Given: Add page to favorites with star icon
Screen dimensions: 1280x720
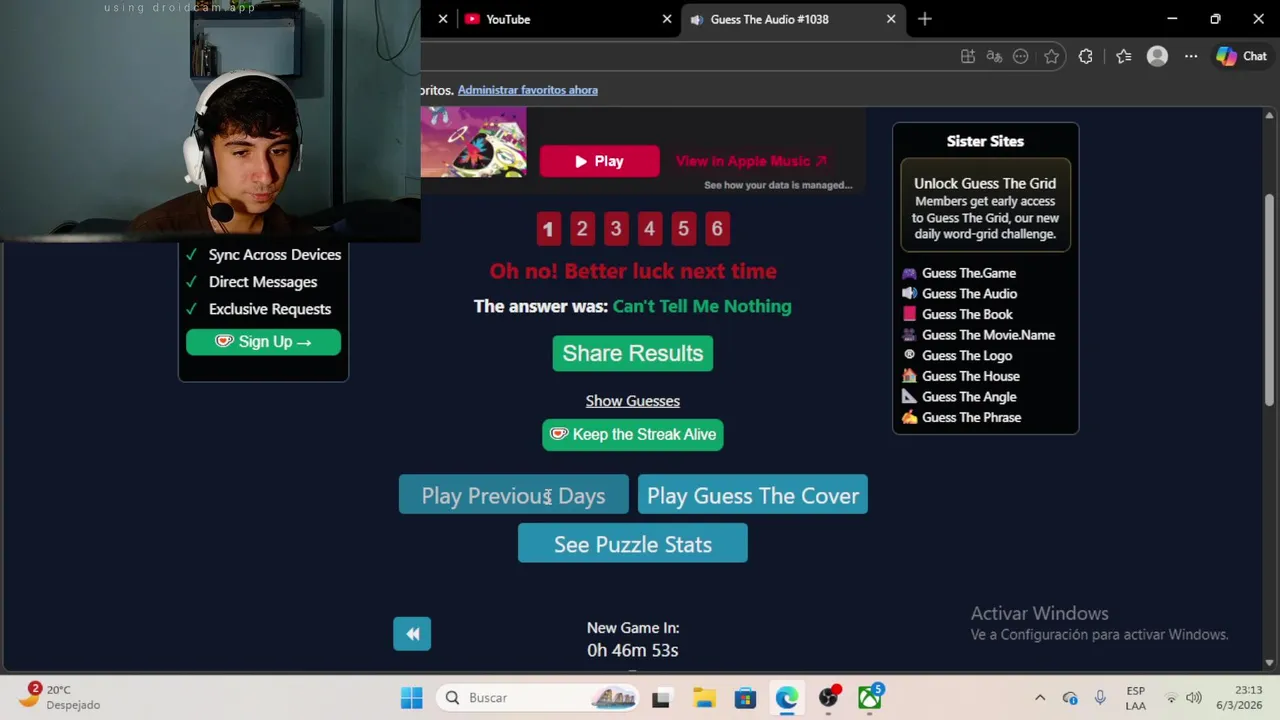Looking at the screenshot, I should point(1051,57).
